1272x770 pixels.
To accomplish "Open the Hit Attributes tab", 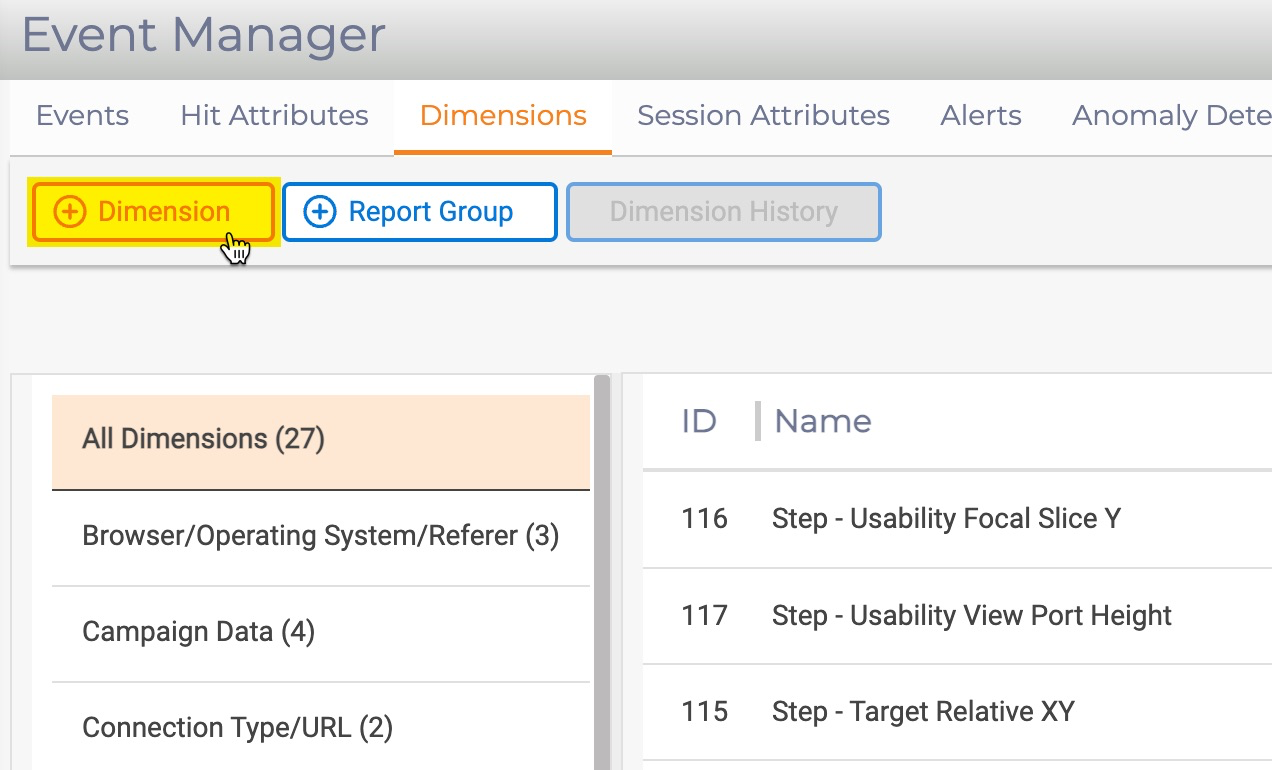I will 274,116.
